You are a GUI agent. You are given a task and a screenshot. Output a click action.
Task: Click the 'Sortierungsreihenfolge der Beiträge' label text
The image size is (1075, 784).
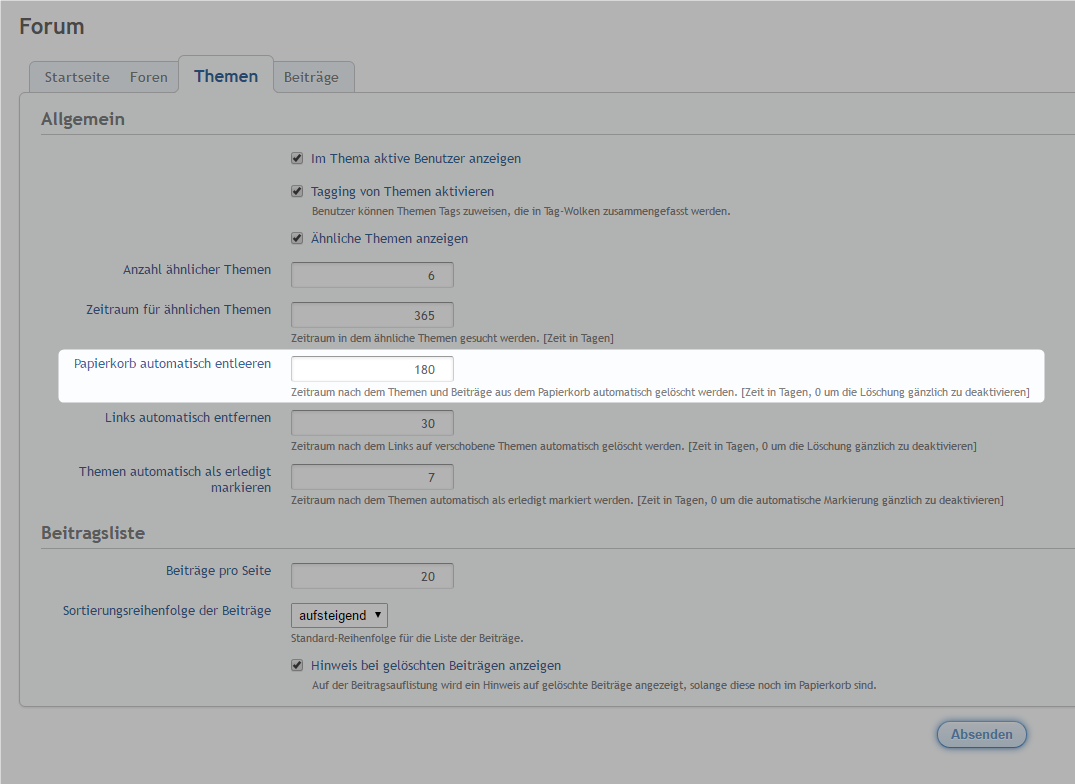(x=167, y=610)
